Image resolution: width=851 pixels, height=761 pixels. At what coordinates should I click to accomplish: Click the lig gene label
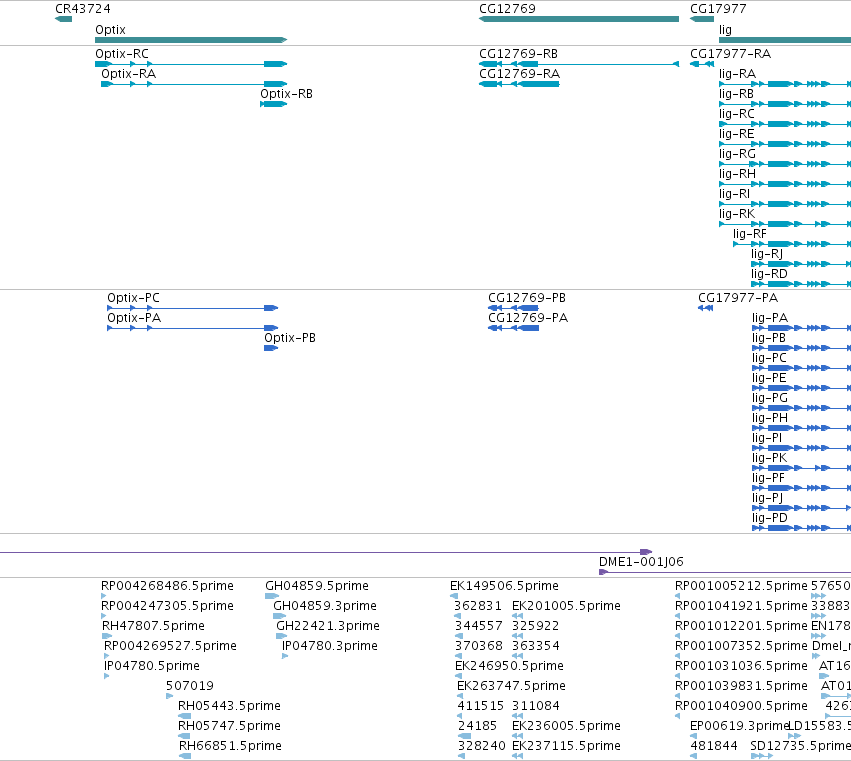tap(725, 30)
